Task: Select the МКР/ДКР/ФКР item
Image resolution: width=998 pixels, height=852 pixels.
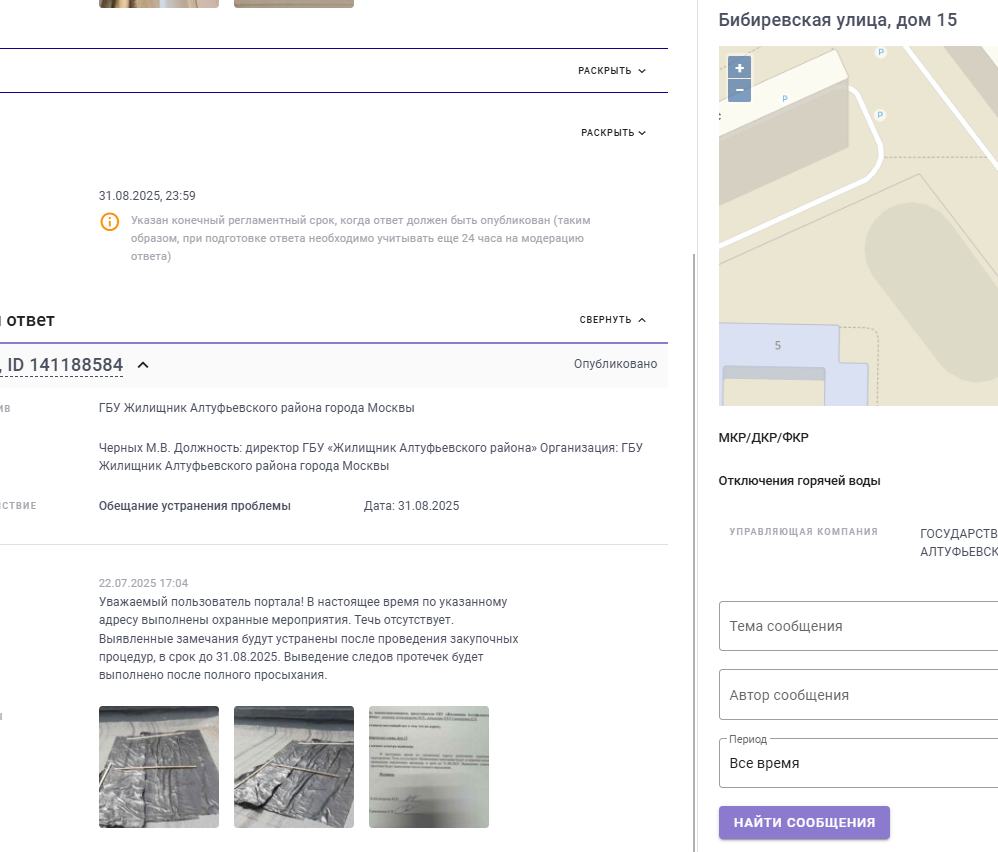Action: point(763,438)
